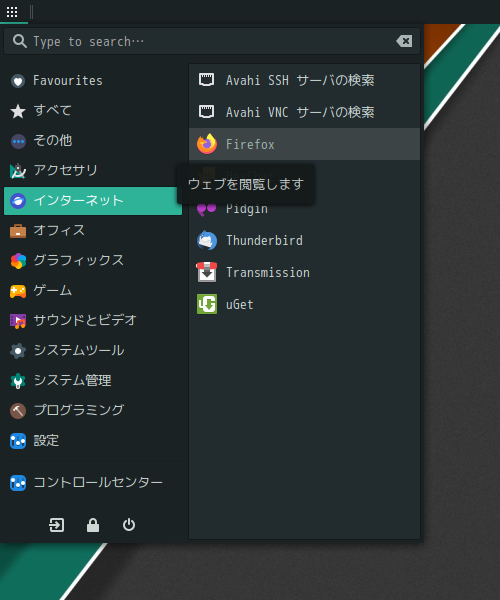Click the lock screen icon

point(93,525)
